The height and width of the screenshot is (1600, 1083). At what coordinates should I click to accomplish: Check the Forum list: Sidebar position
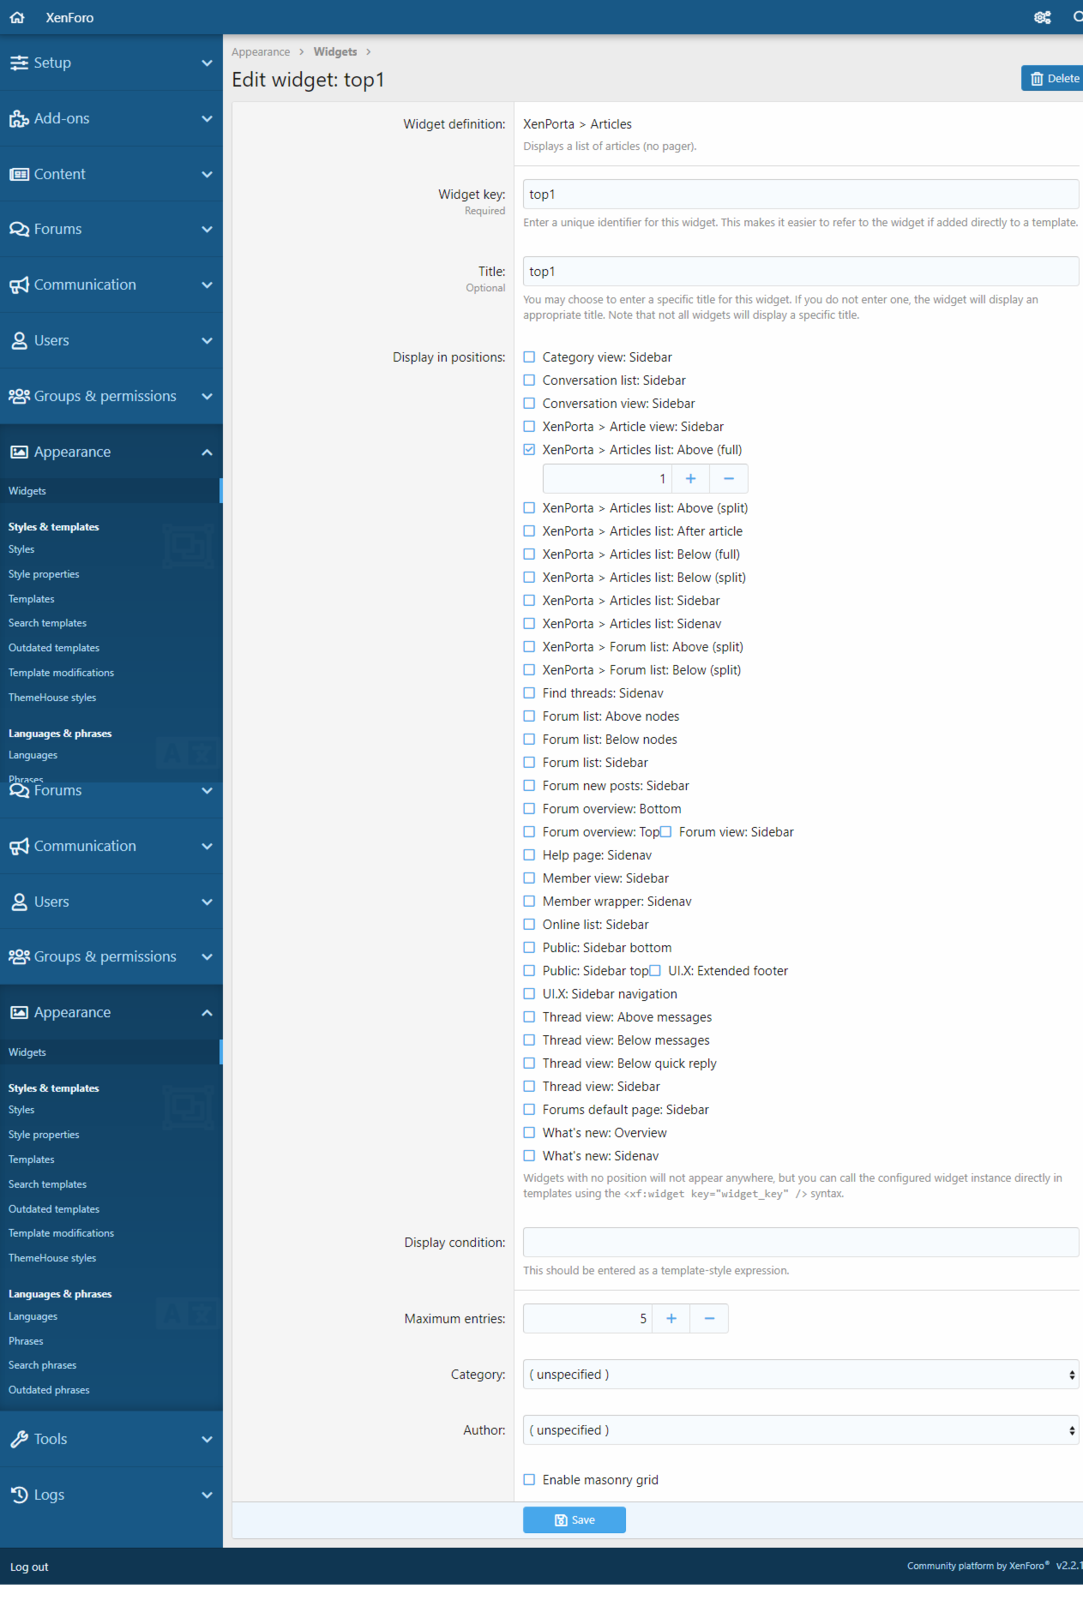(x=530, y=763)
